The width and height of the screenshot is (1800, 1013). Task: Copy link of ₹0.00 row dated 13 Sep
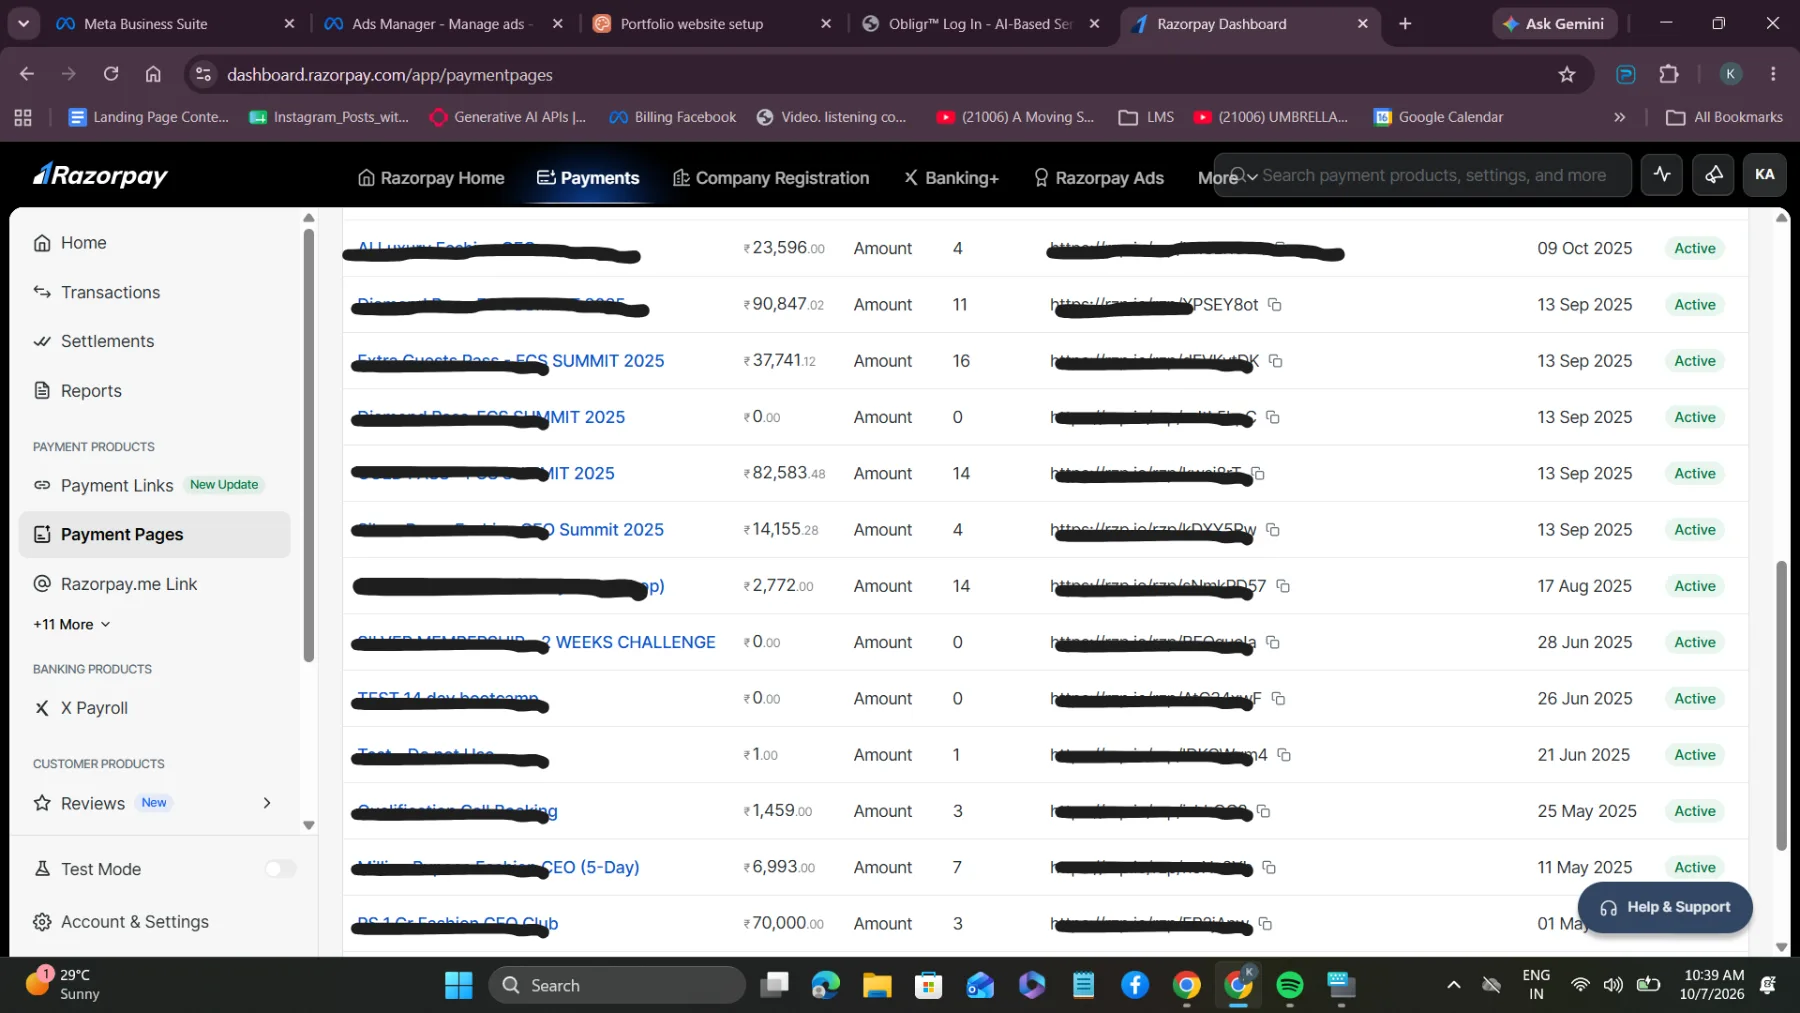(x=1273, y=417)
